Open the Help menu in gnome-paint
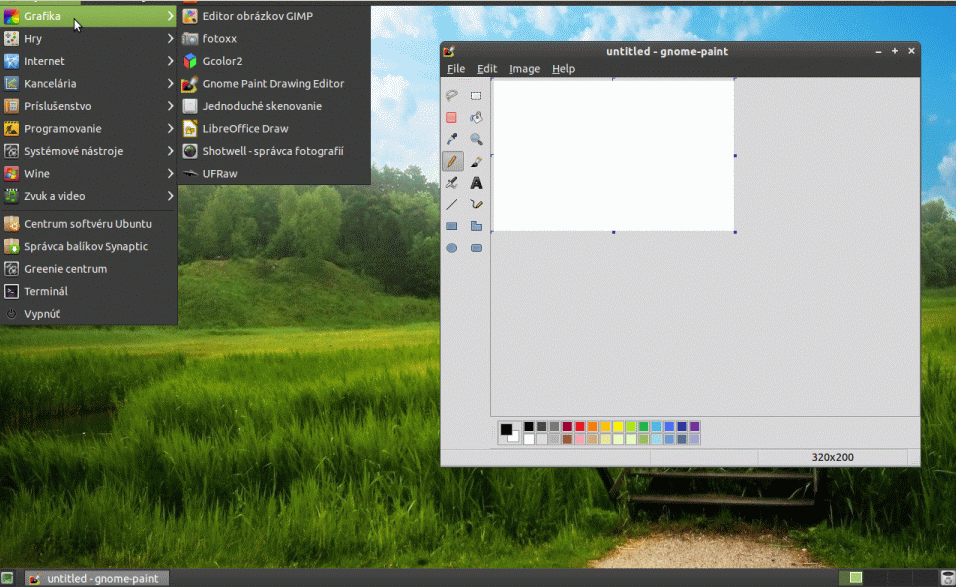 point(563,69)
